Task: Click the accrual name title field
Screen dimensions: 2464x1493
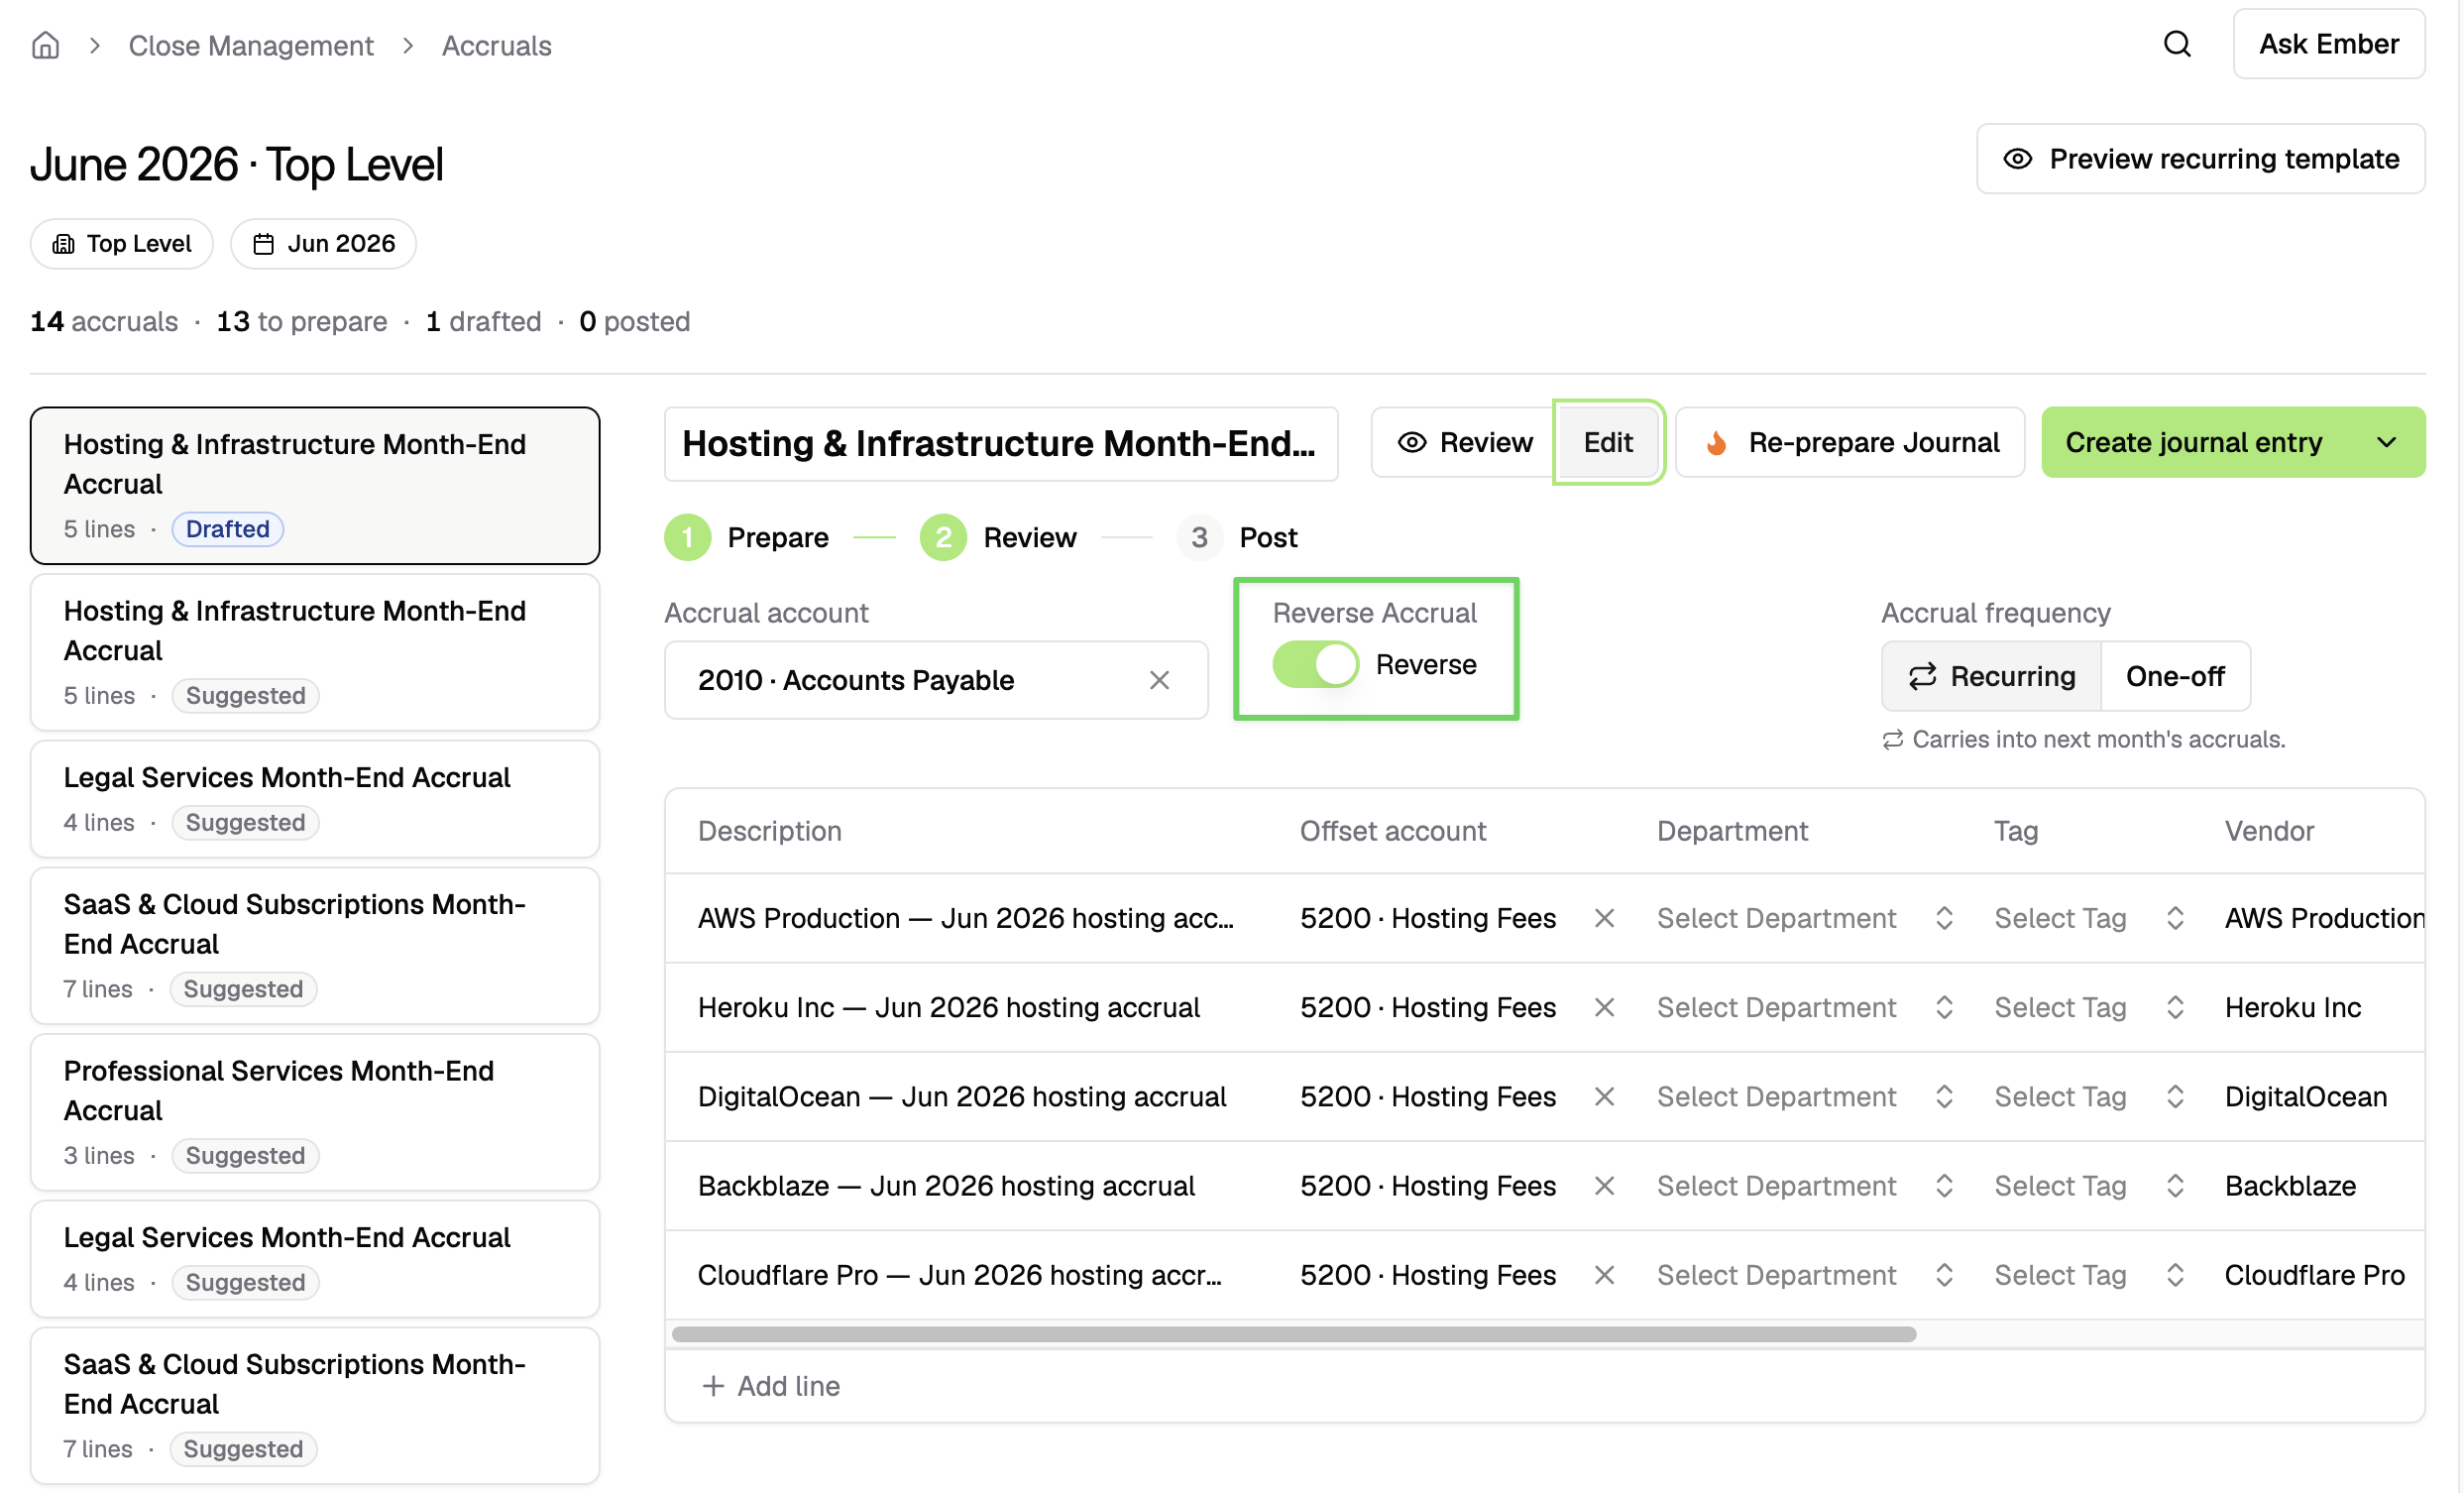Action: 1001,444
